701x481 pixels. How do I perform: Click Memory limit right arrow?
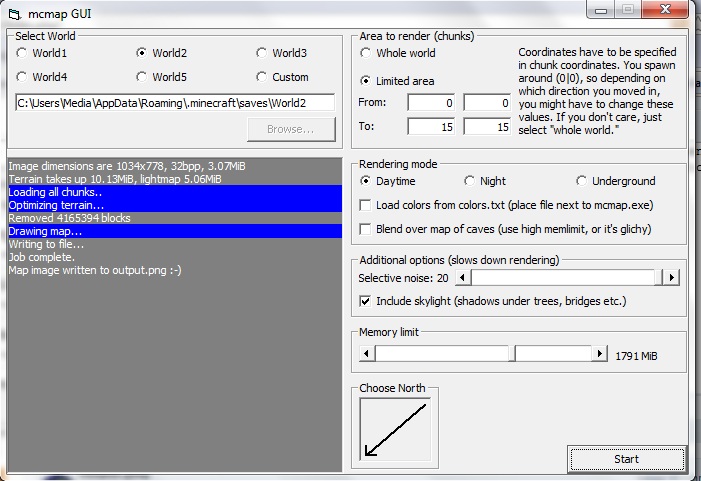point(599,354)
